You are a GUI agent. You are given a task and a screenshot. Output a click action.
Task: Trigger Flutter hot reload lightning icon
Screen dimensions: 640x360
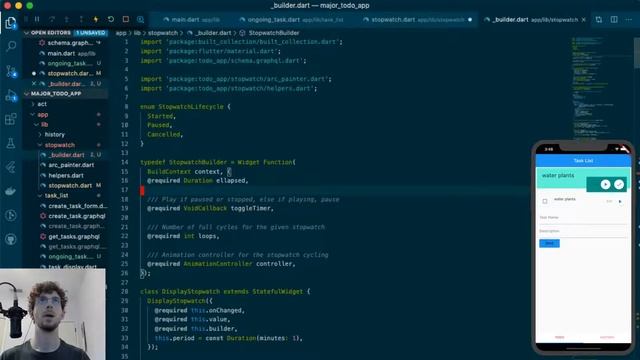96,19
